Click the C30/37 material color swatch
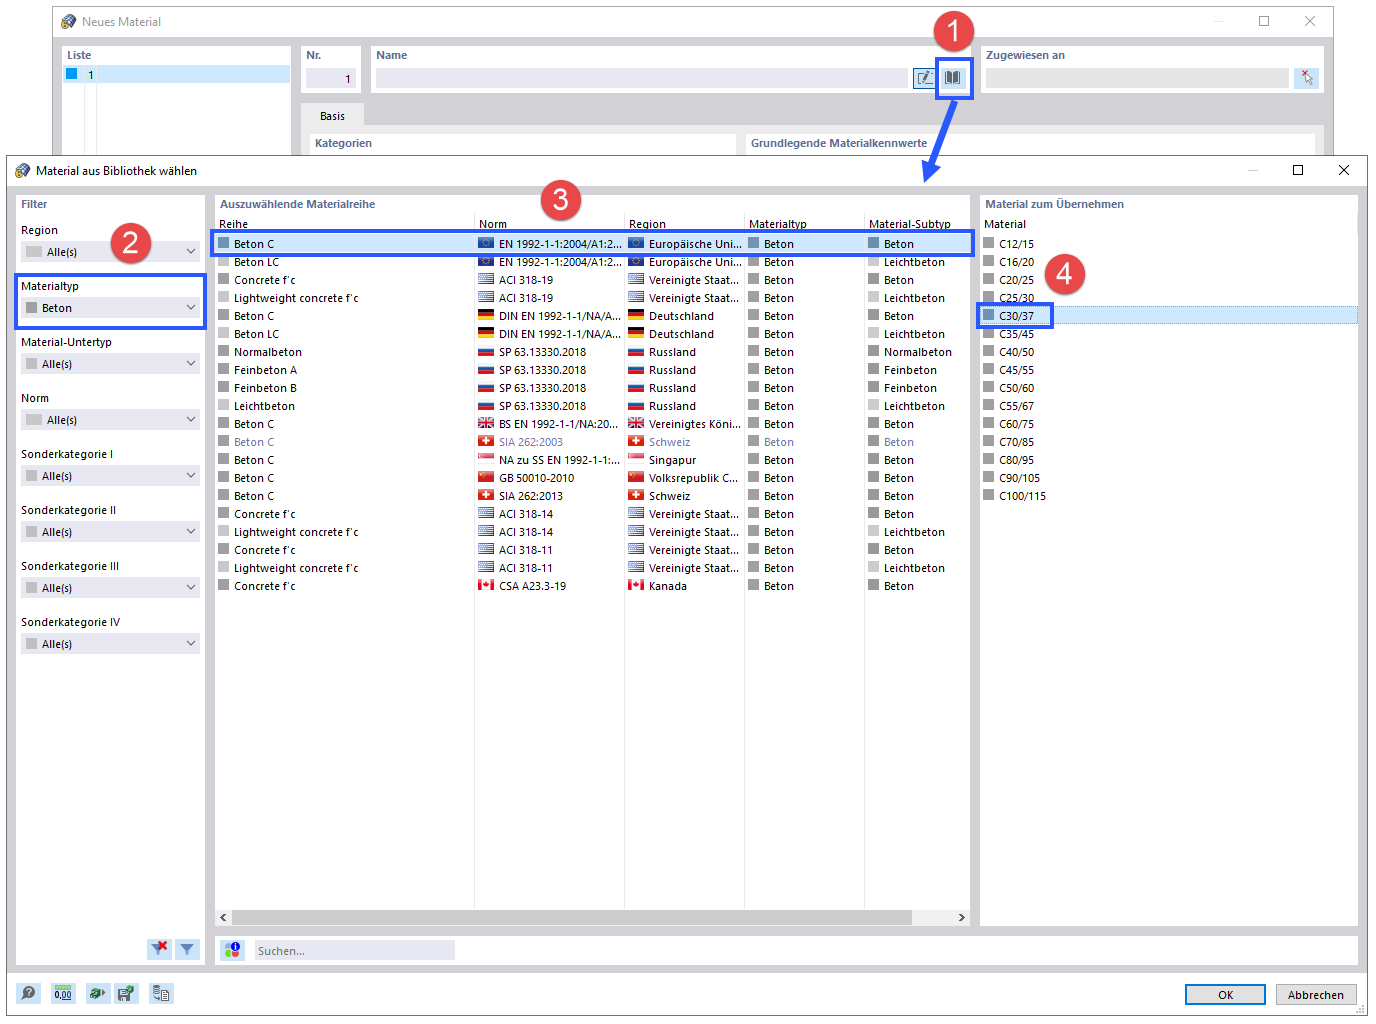This screenshot has height=1024, width=1376. pos(989,315)
